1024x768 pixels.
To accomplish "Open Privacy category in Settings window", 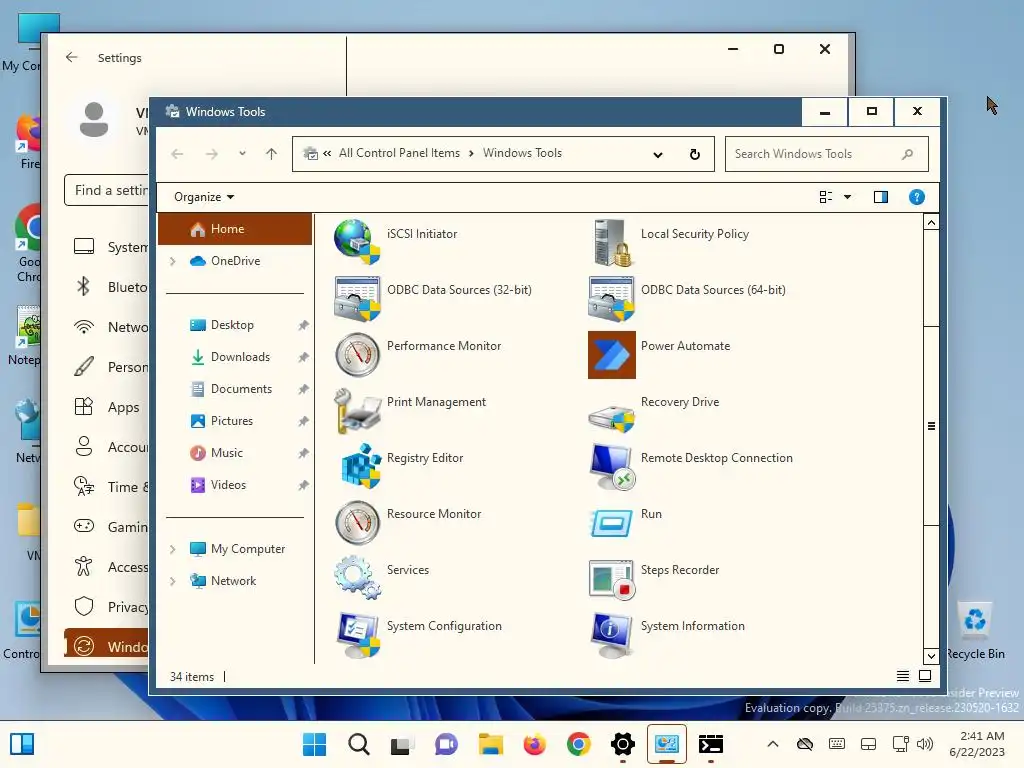I will coord(110,607).
